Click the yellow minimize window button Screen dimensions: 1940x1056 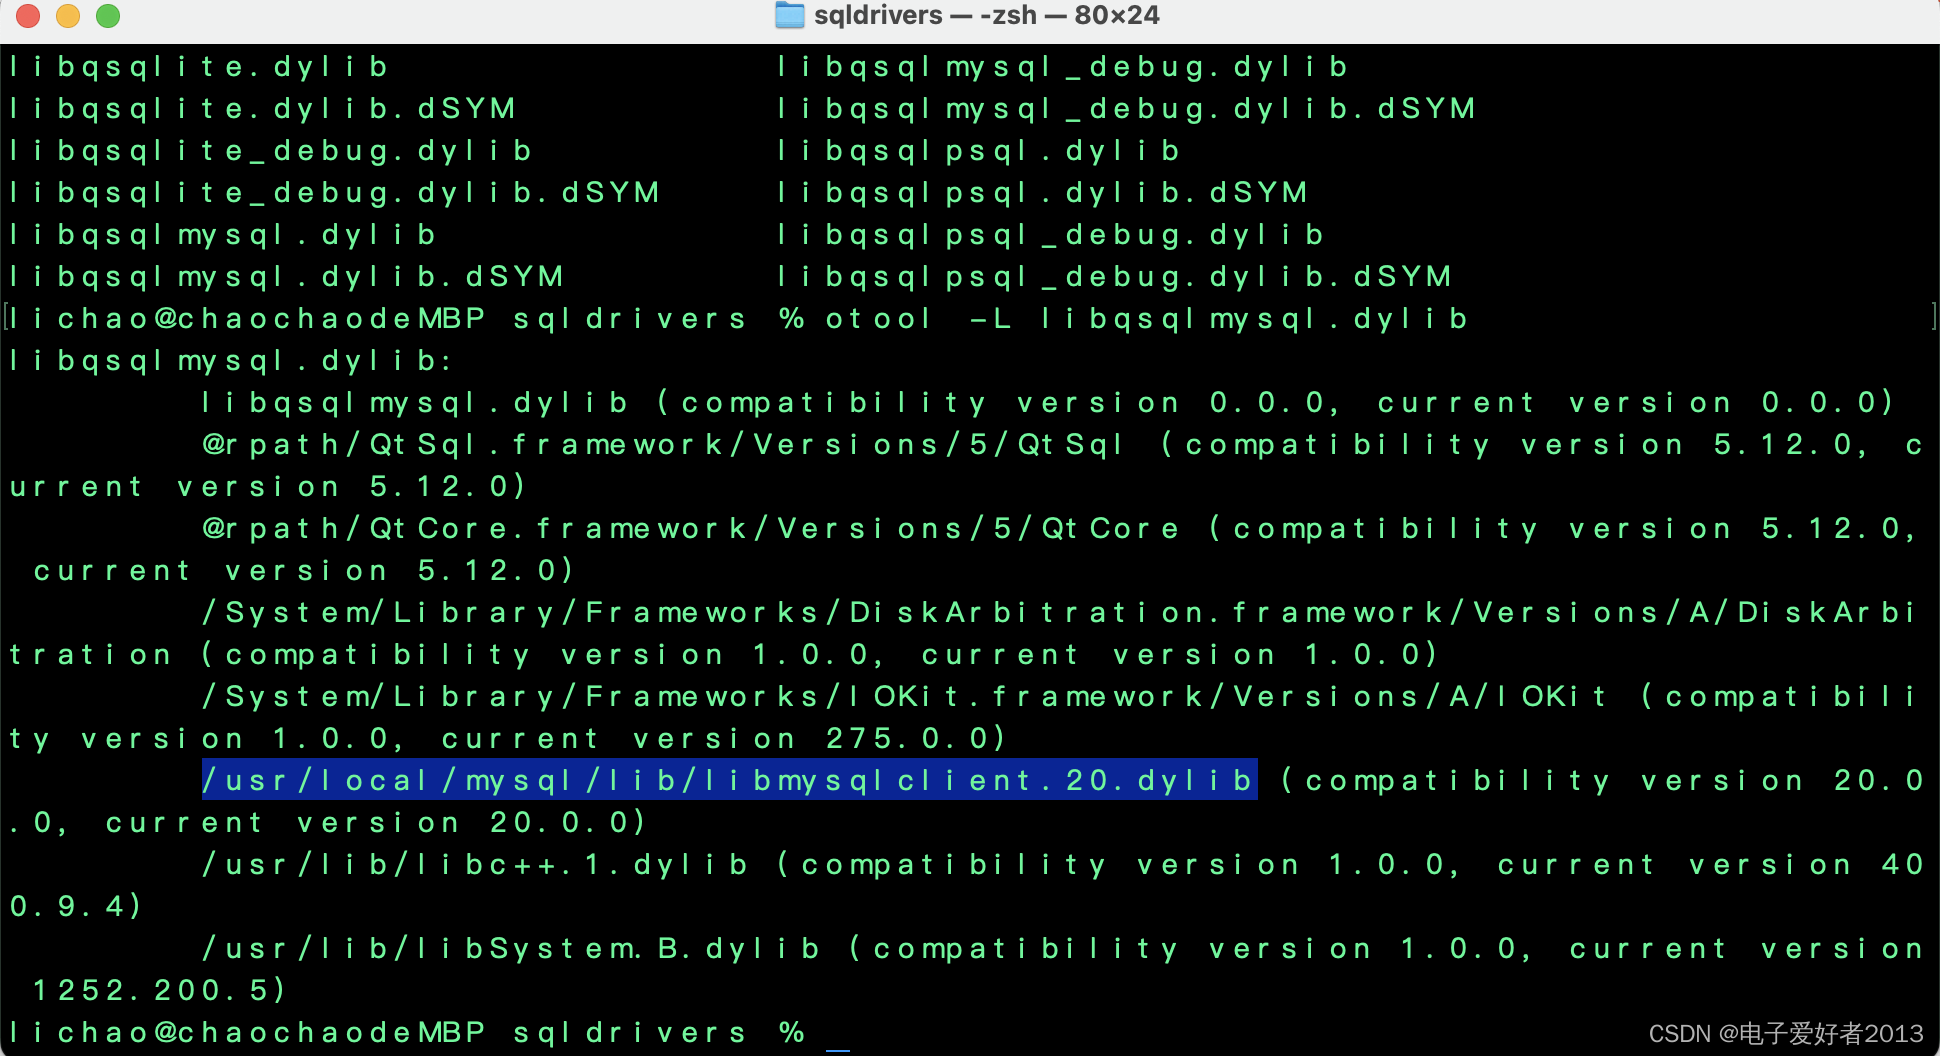point(68,15)
